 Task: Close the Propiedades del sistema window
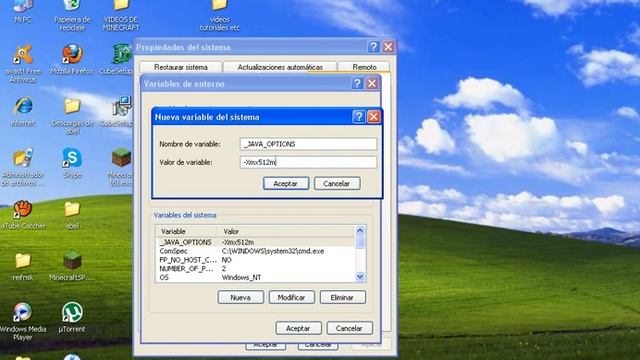click(x=388, y=47)
